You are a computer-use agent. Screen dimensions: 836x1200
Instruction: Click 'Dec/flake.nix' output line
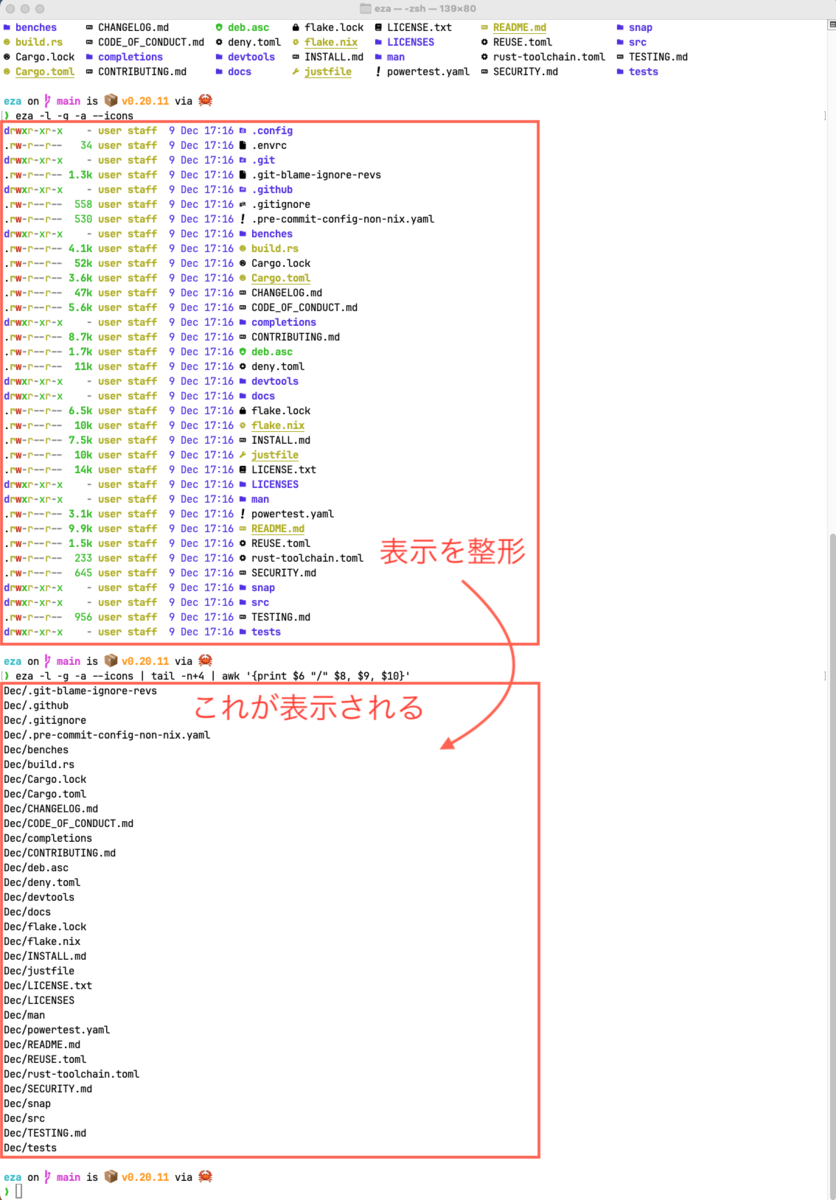(42, 941)
